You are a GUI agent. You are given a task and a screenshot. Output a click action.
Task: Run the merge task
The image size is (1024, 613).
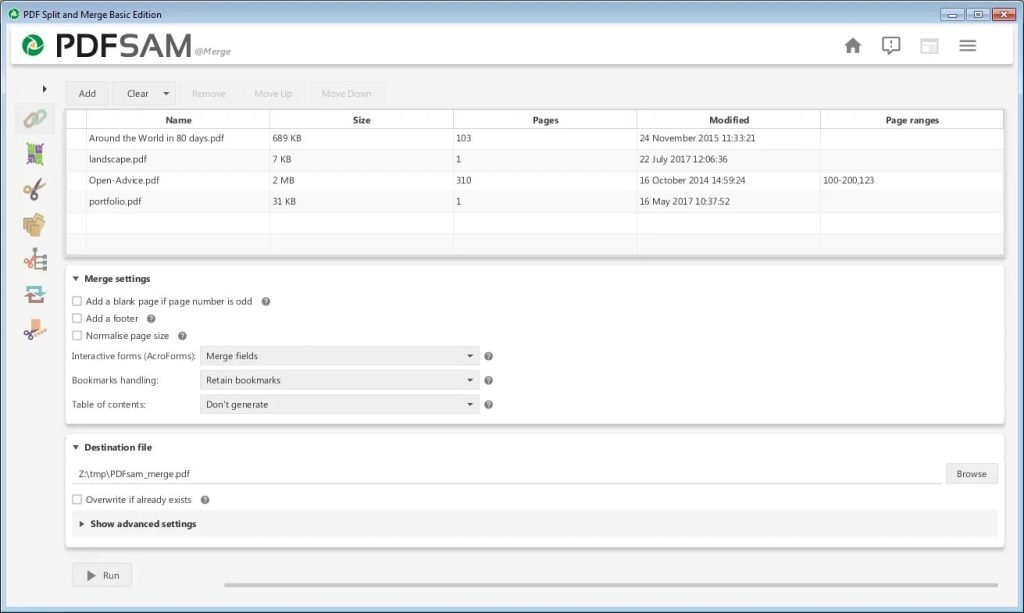[103, 575]
